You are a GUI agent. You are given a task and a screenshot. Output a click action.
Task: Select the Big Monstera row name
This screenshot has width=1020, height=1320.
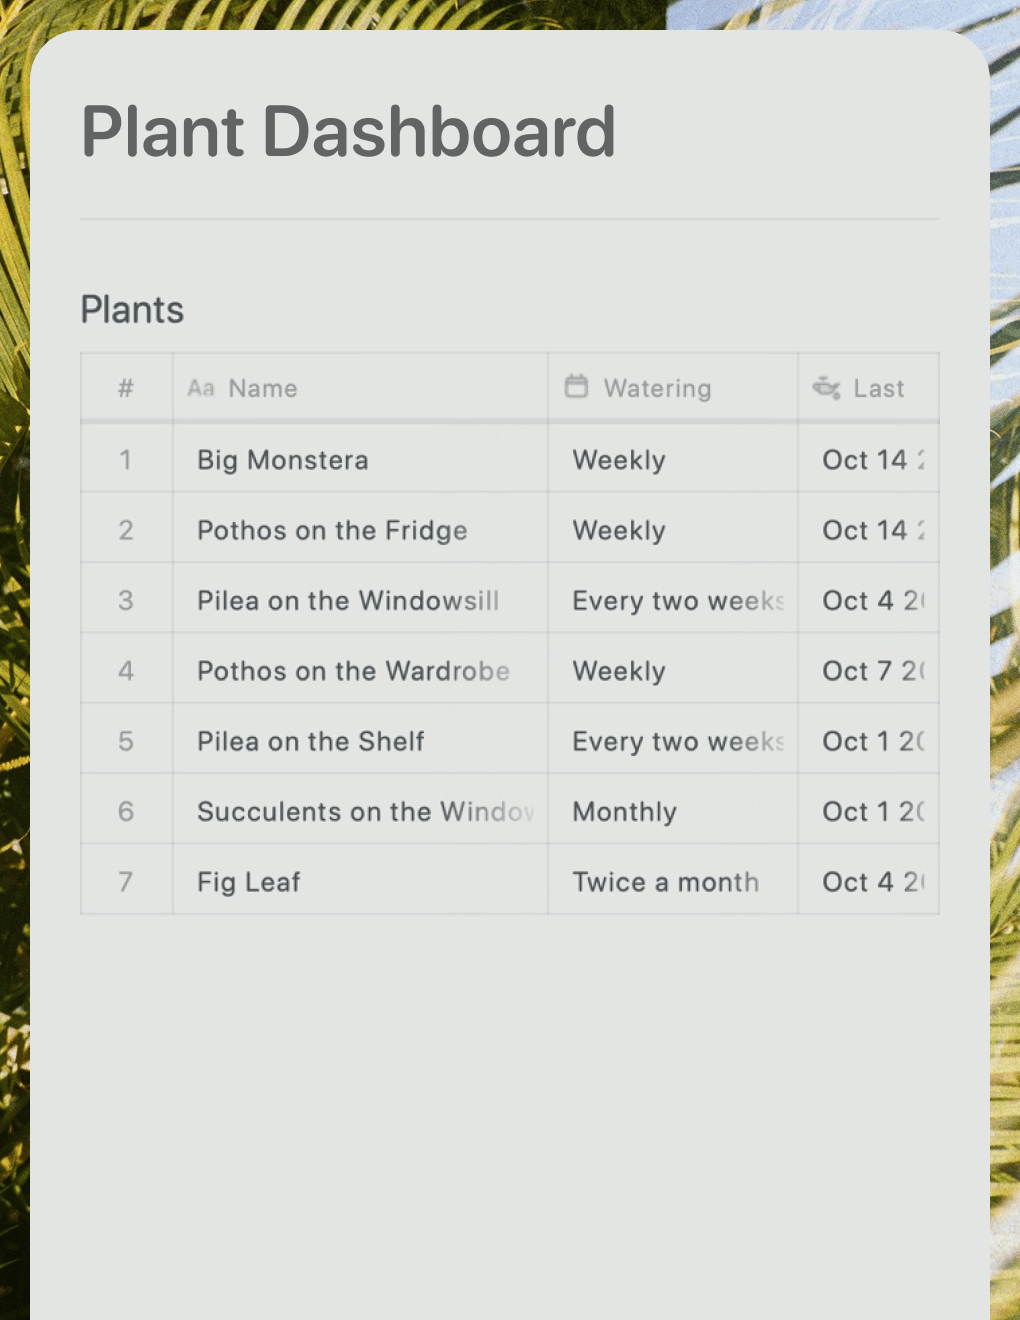(x=282, y=460)
